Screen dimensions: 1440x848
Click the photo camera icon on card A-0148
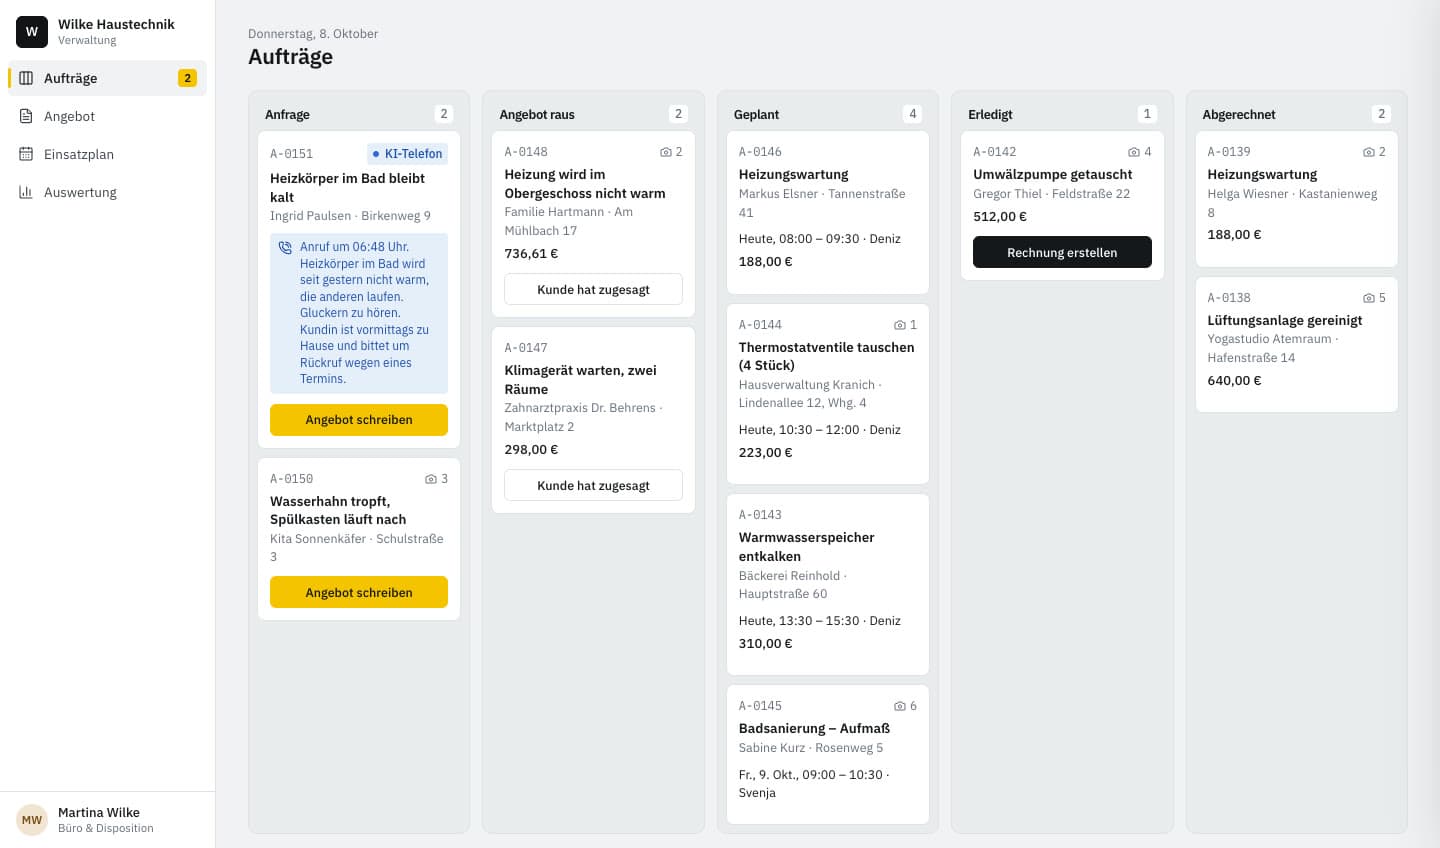tap(666, 152)
